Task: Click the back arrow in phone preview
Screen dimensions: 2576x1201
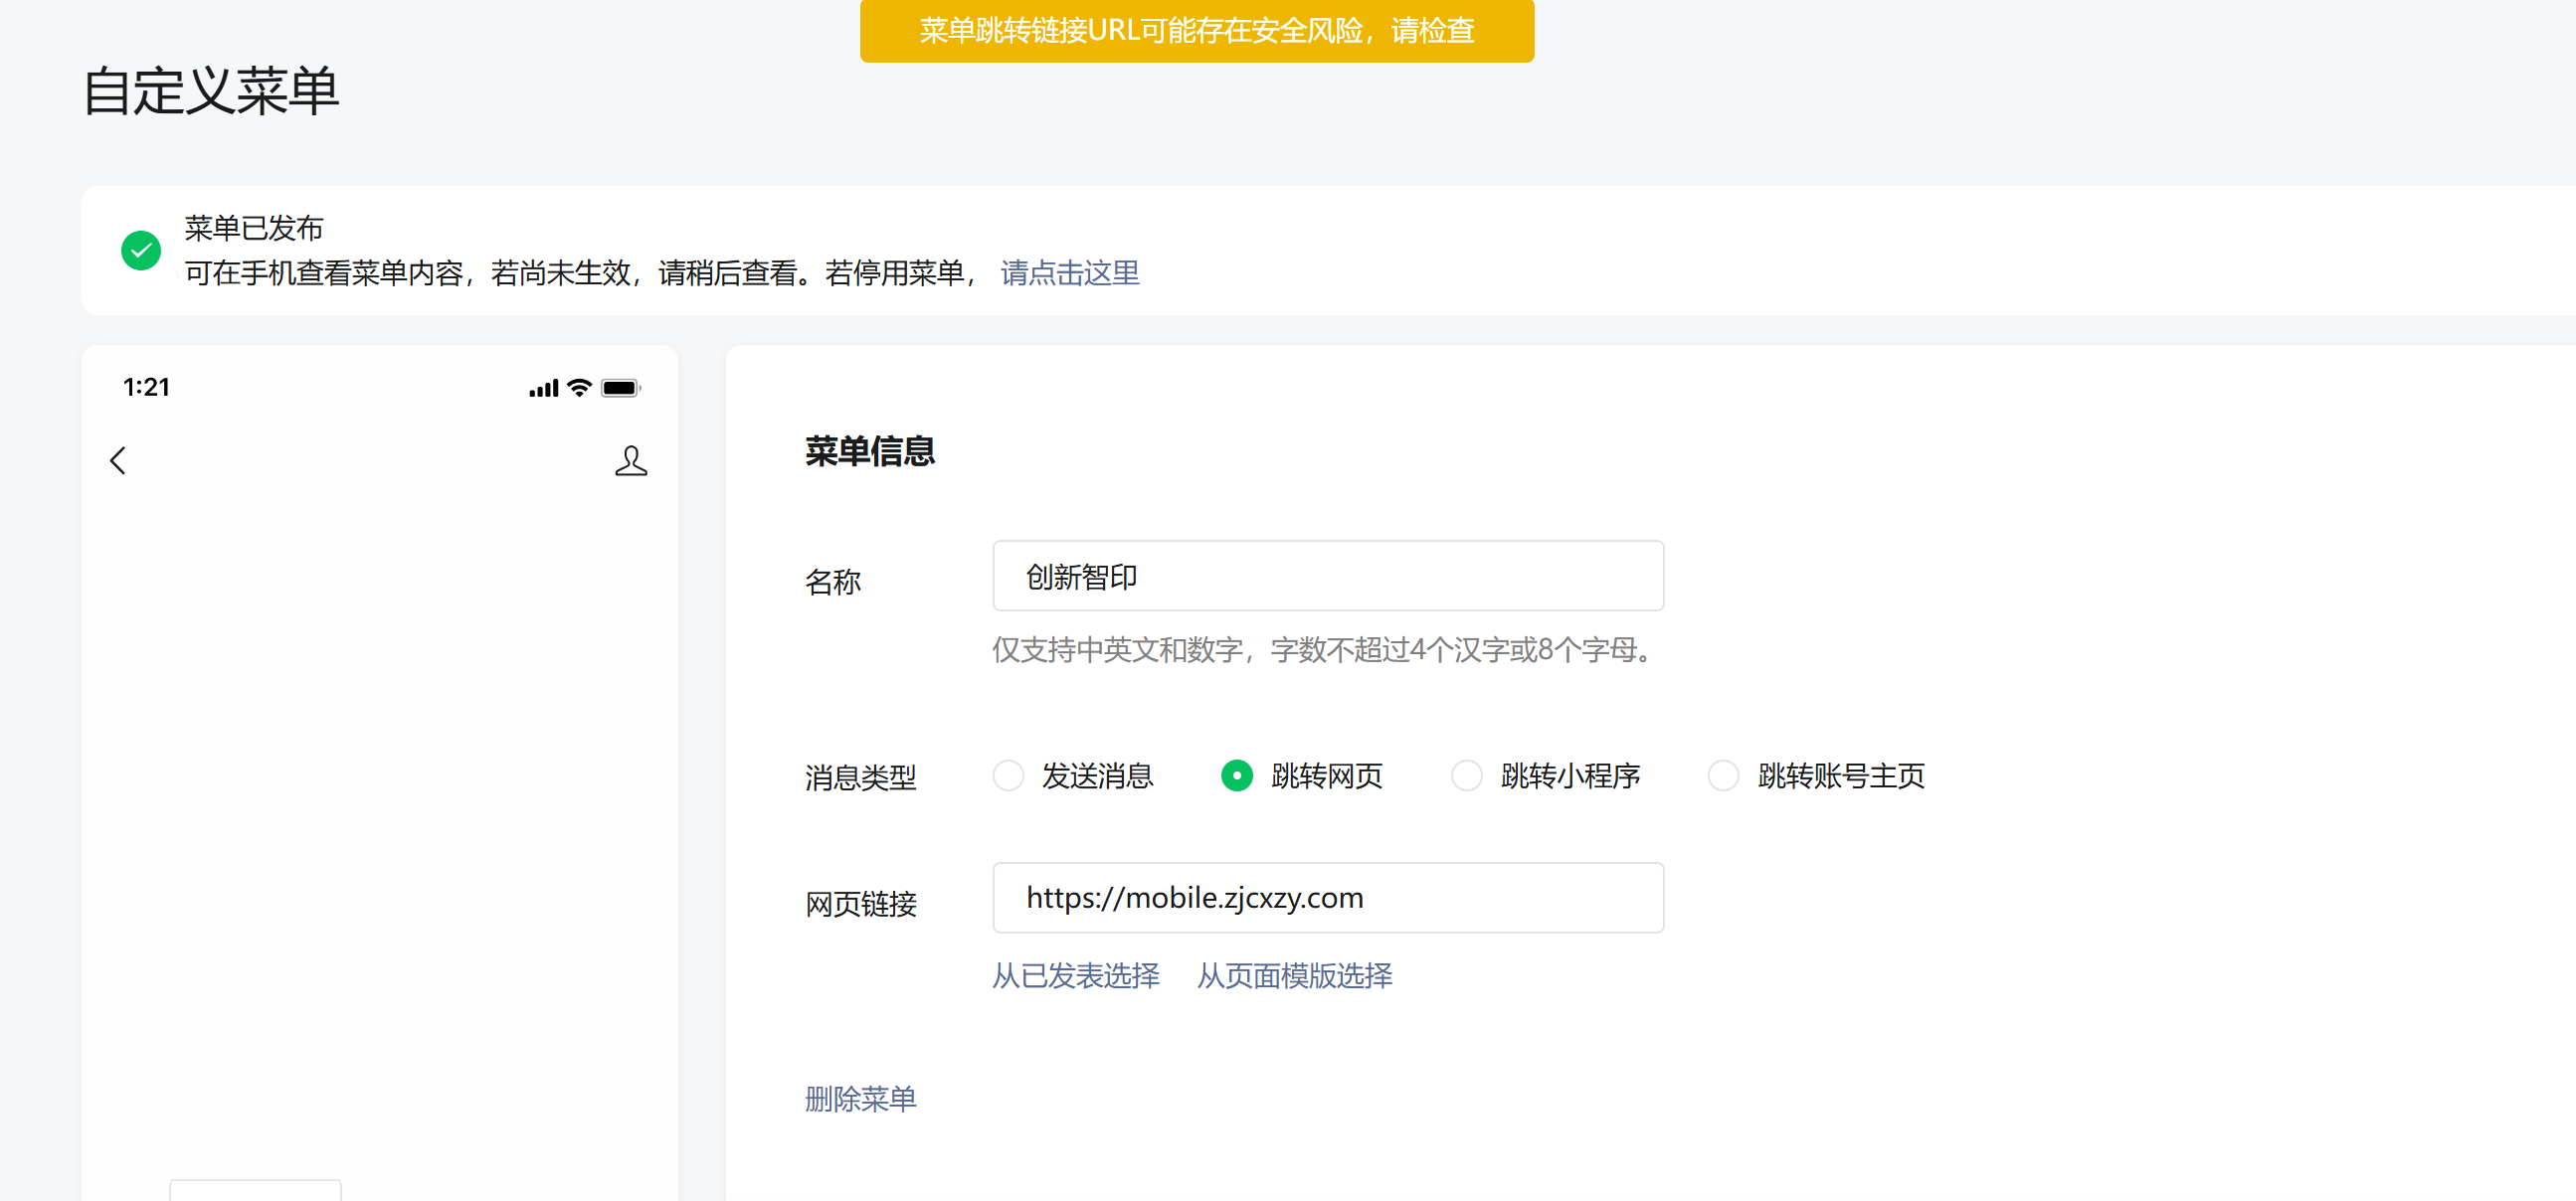Action: [x=118, y=461]
